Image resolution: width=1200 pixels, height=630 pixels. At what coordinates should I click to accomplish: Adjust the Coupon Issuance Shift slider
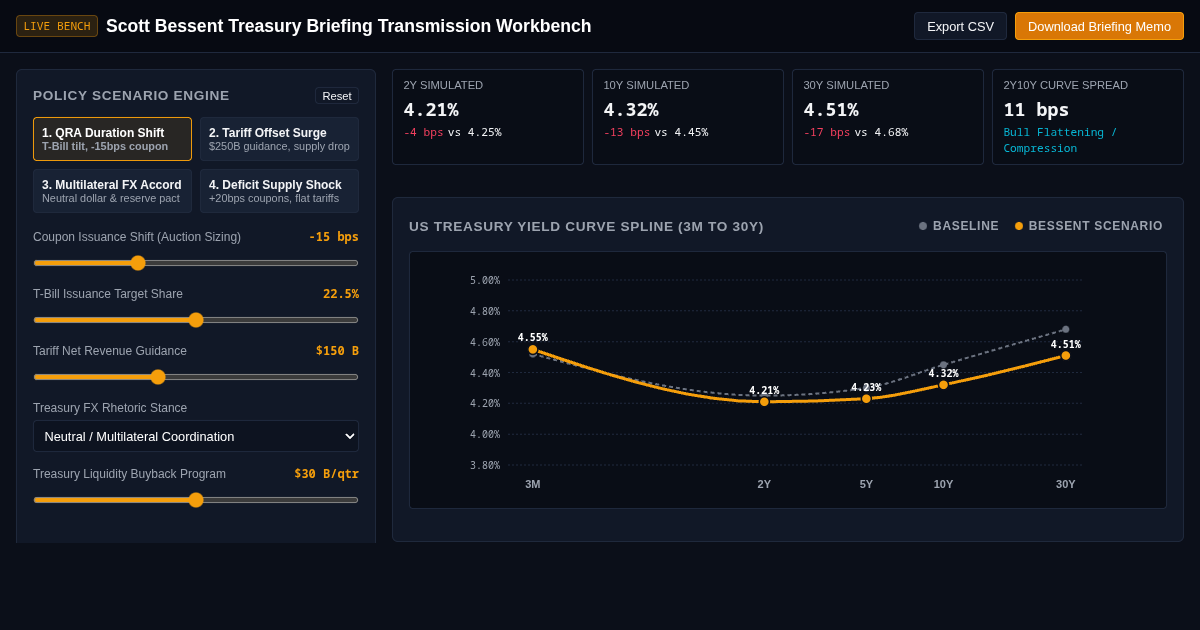coord(196,263)
